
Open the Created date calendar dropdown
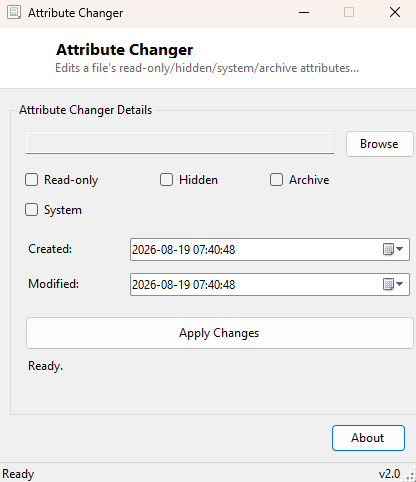coord(393,249)
